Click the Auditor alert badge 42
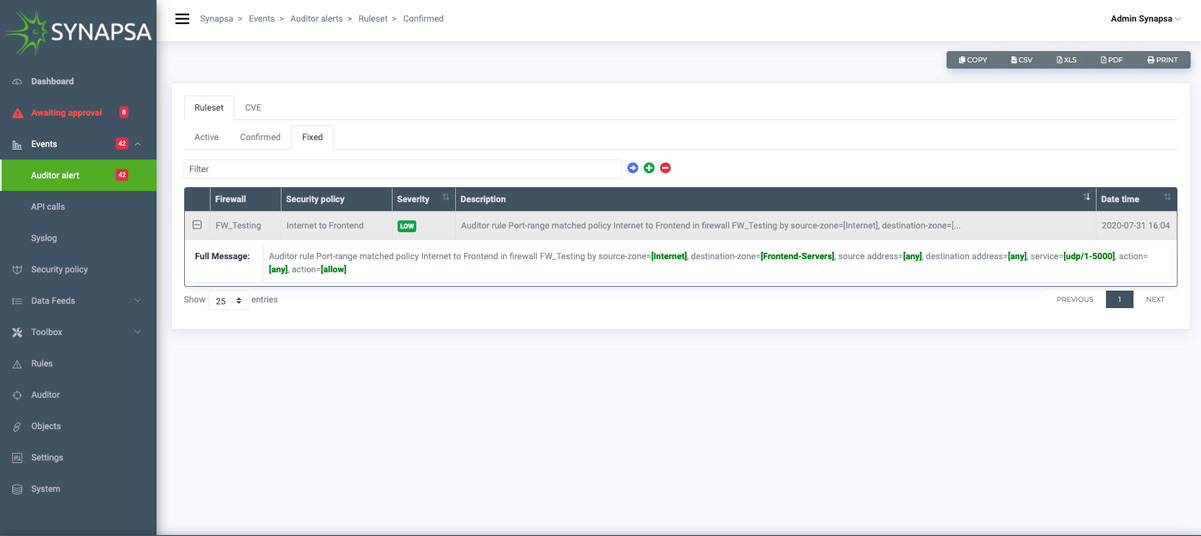The image size is (1201, 536). (122, 175)
